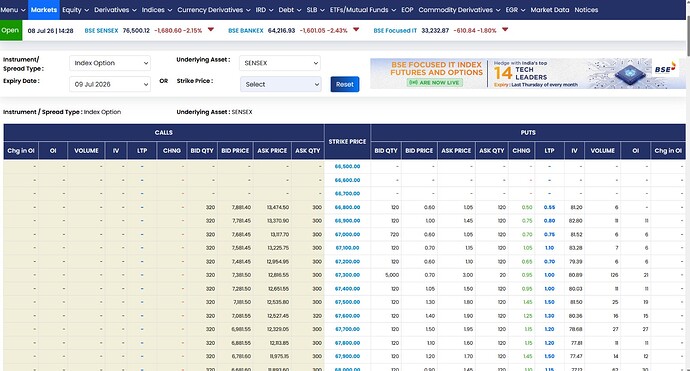This screenshot has width=690, height=371.
Task: Open the EGR menu
Action: click(515, 10)
